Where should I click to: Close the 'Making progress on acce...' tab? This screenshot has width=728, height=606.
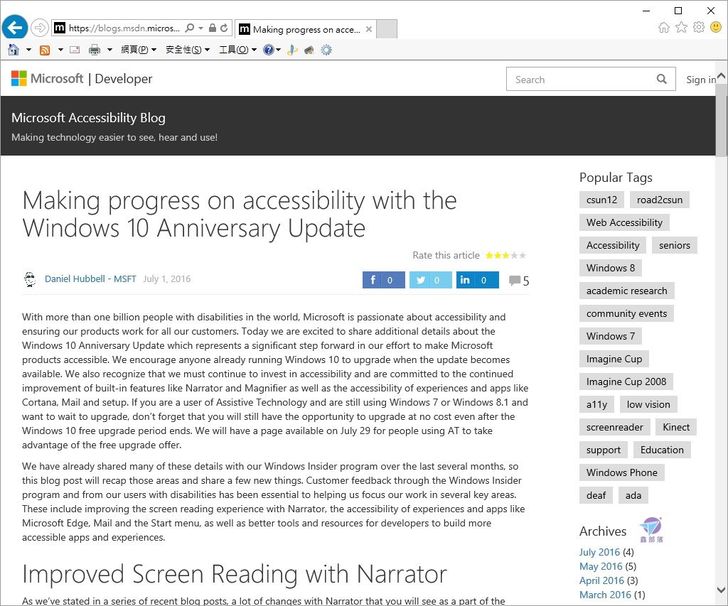pyautogui.click(x=367, y=29)
